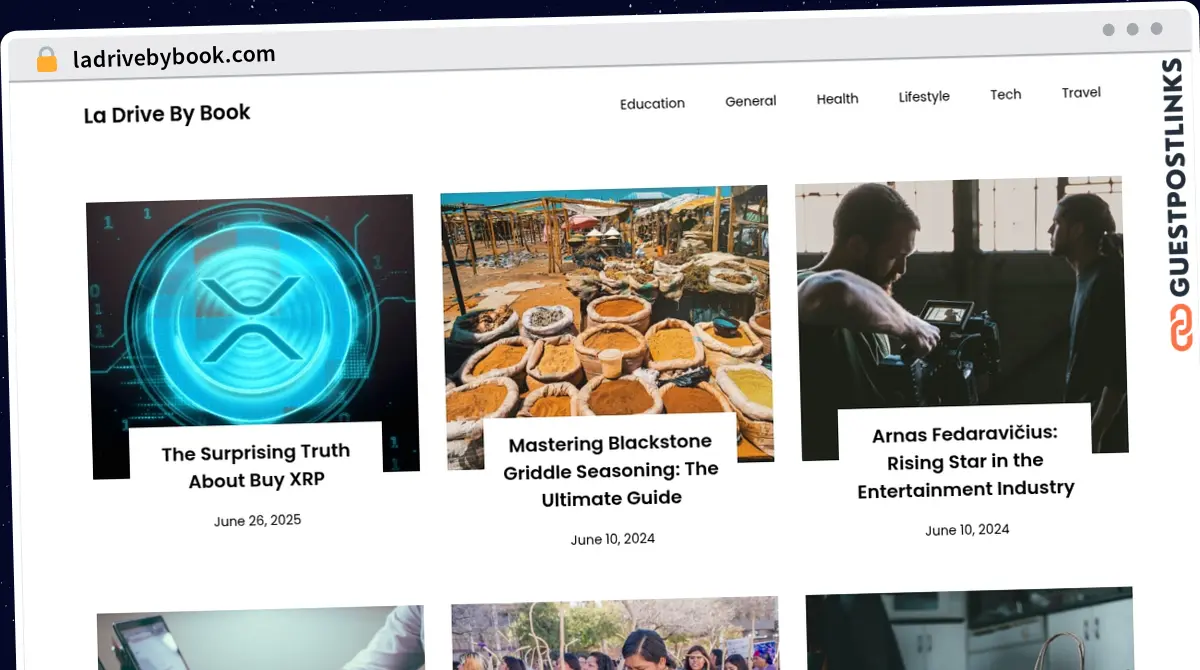1200x670 pixels.
Task: Open the Blackstone Griddle Seasoning guide
Action: pyautogui.click(x=610, y=470)
